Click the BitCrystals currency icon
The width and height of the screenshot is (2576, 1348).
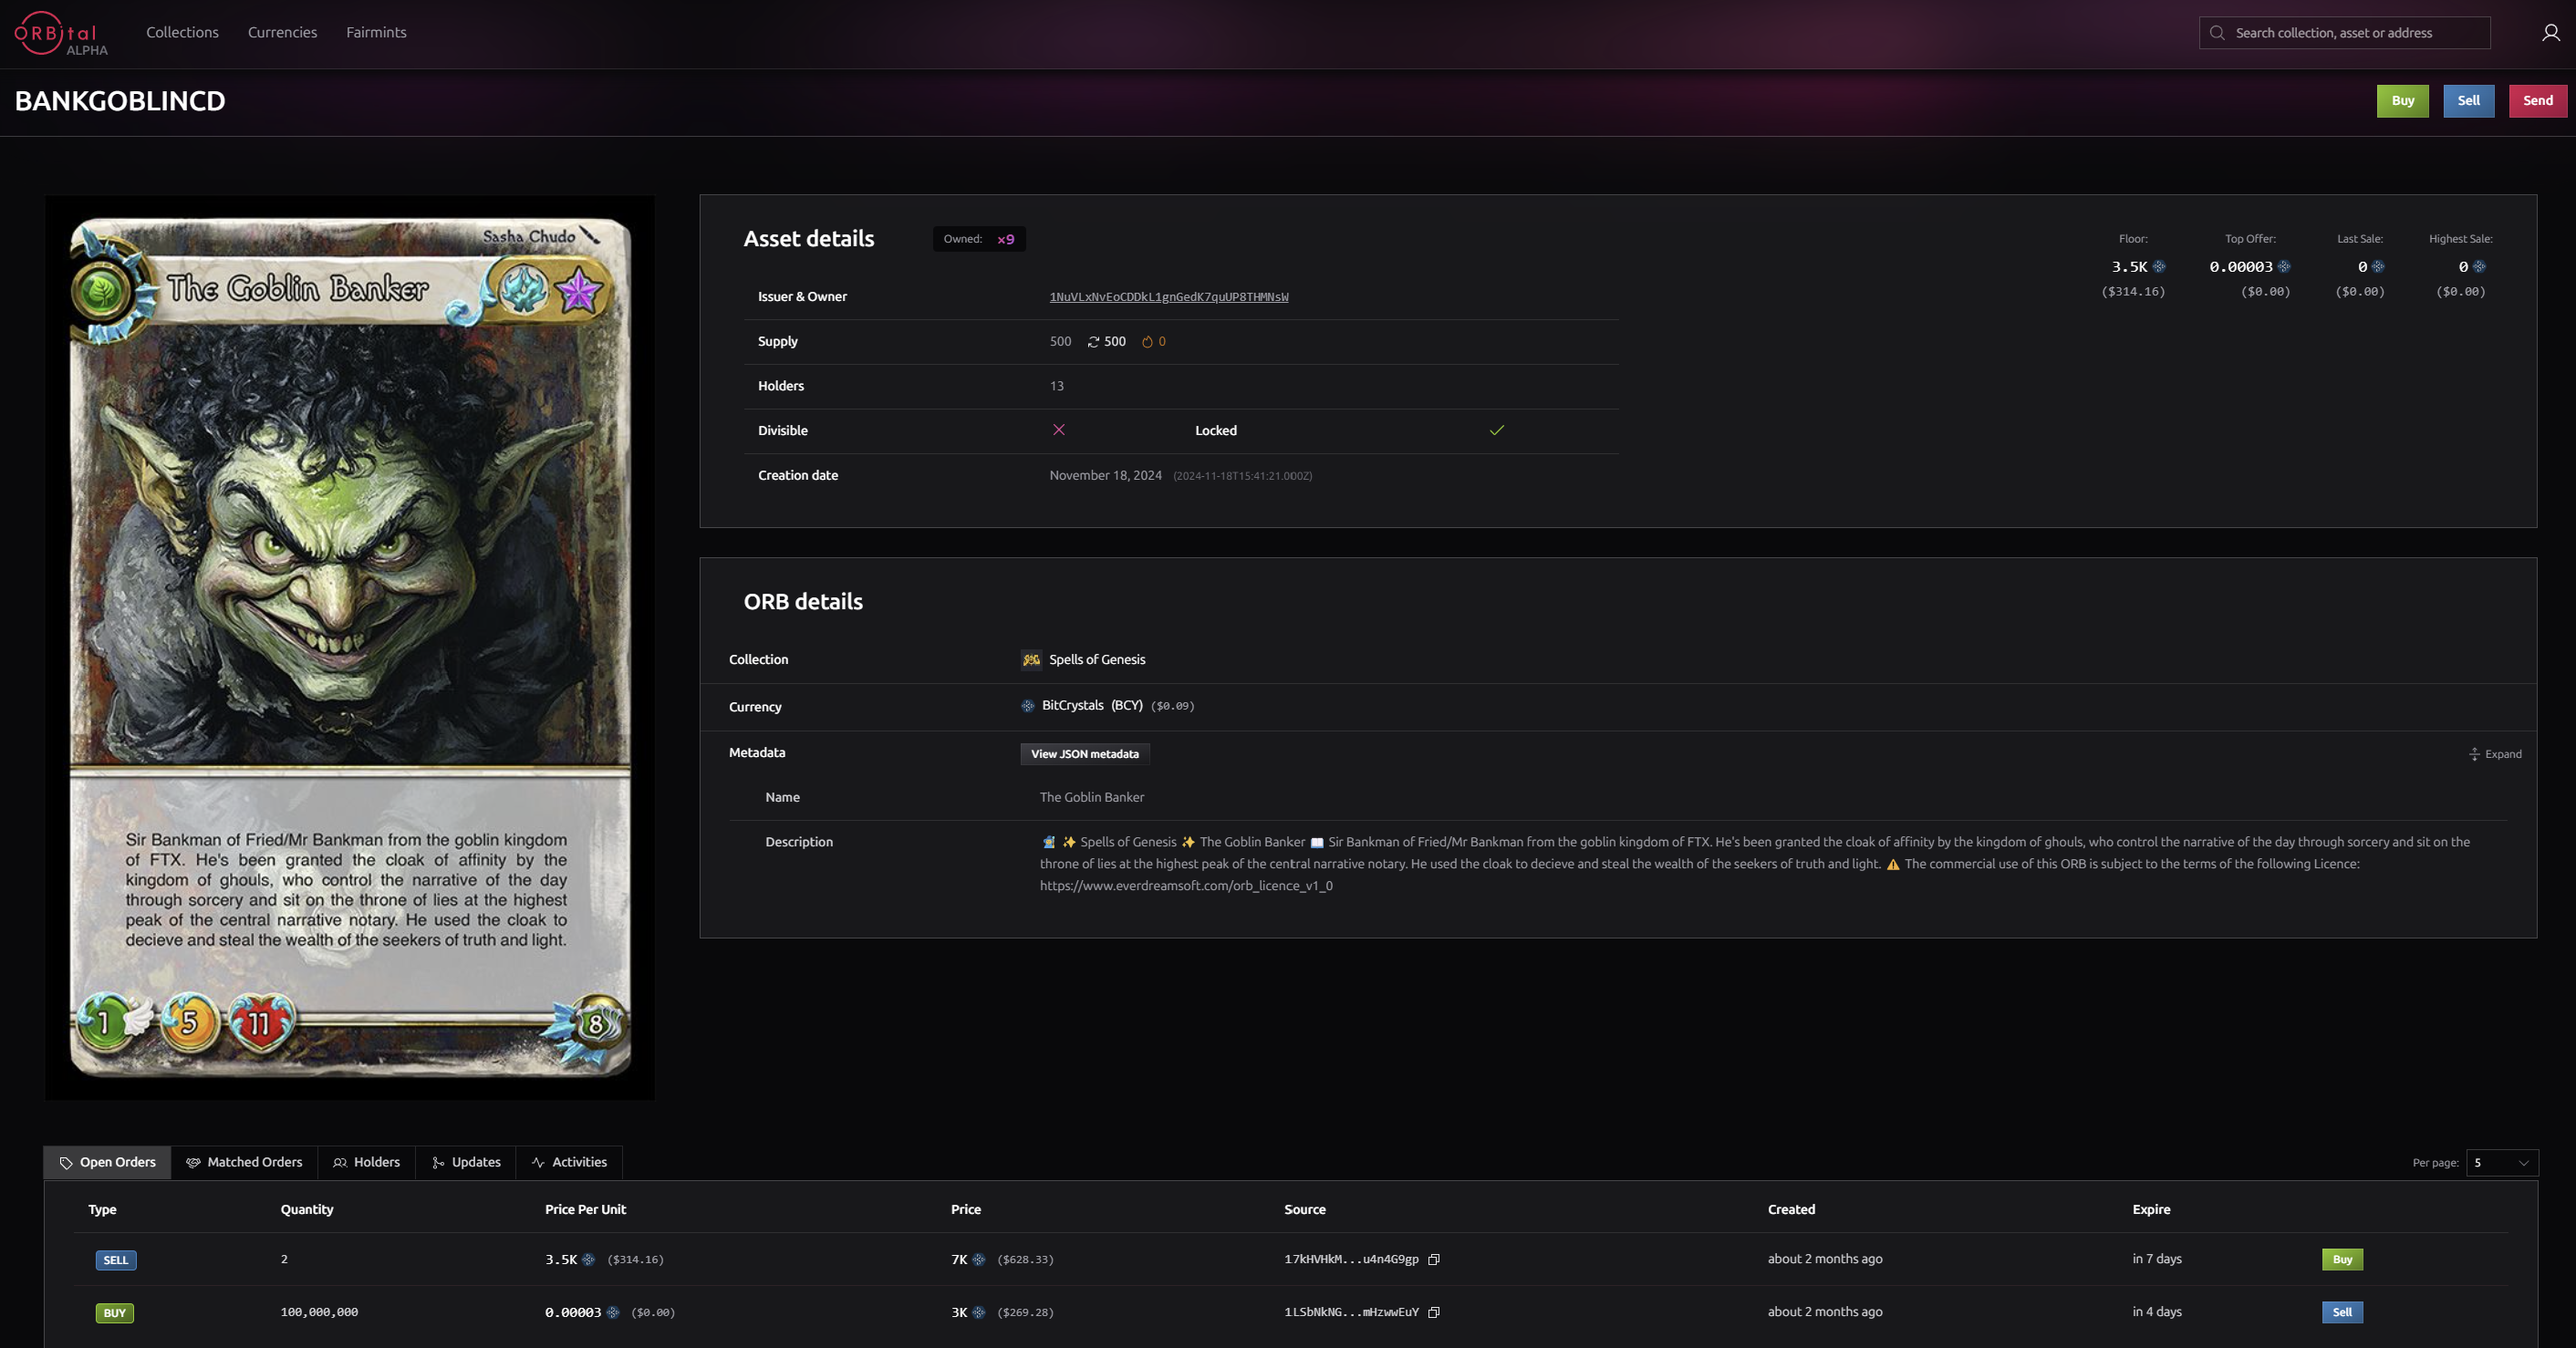point(1027,706)
